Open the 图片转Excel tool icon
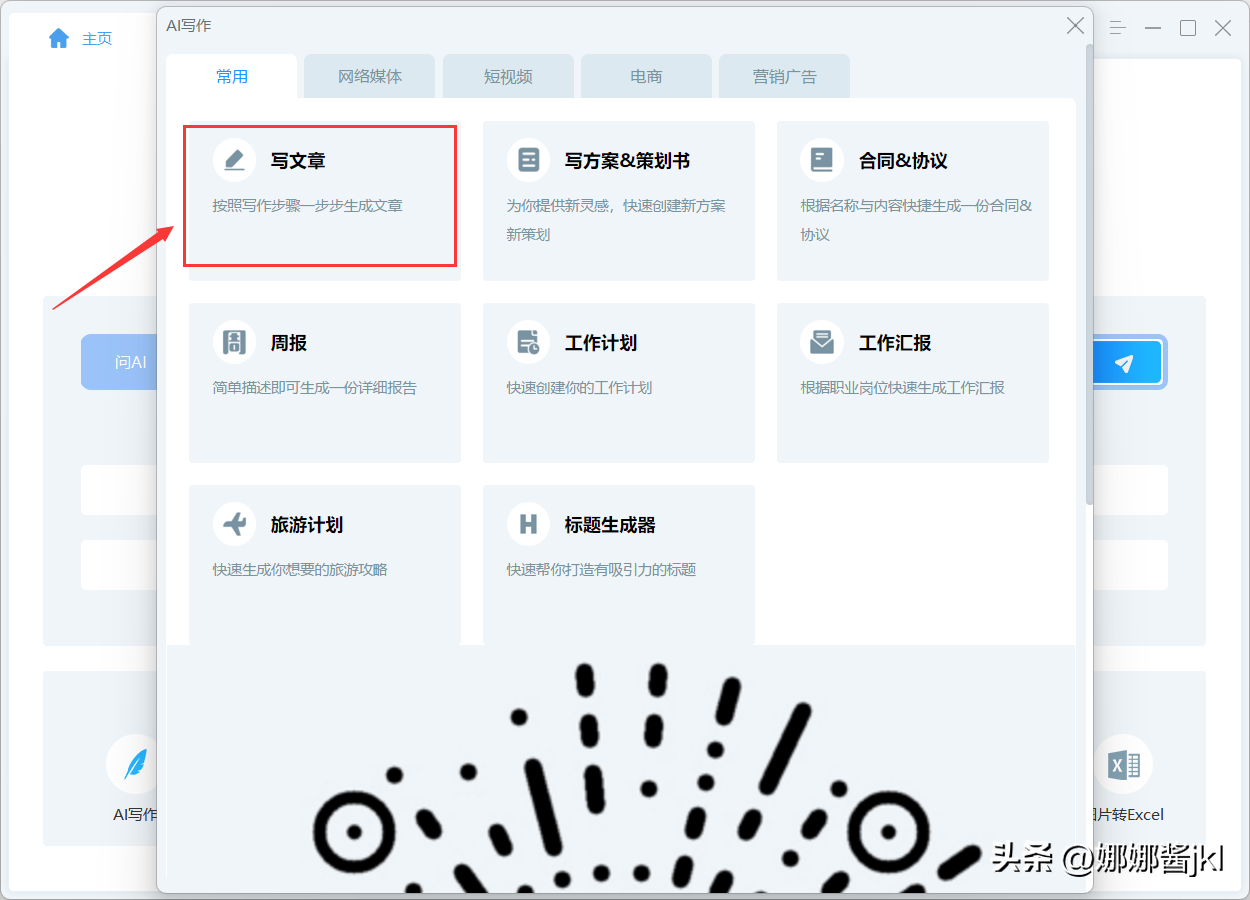Screen dimensions: 1250x900 point(1124,763)
